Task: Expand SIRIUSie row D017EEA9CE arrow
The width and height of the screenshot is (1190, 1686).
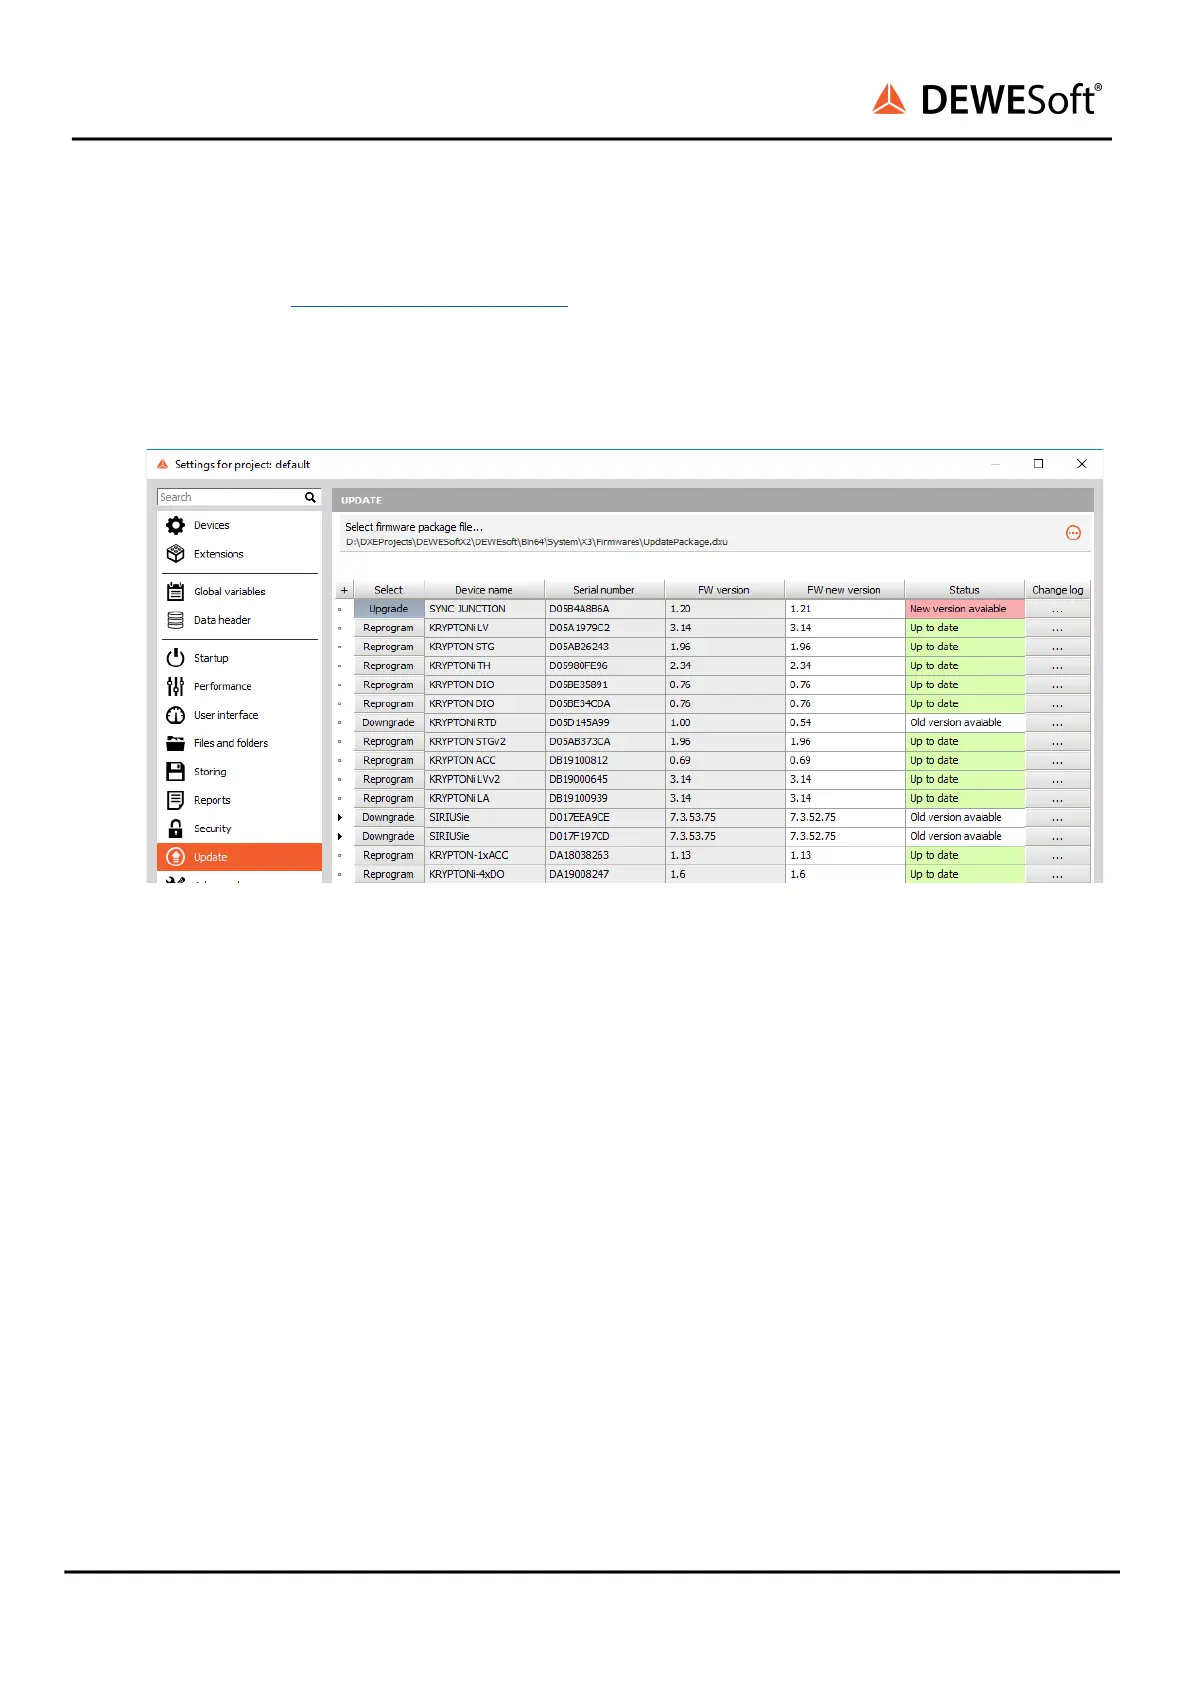Action: 340,817
